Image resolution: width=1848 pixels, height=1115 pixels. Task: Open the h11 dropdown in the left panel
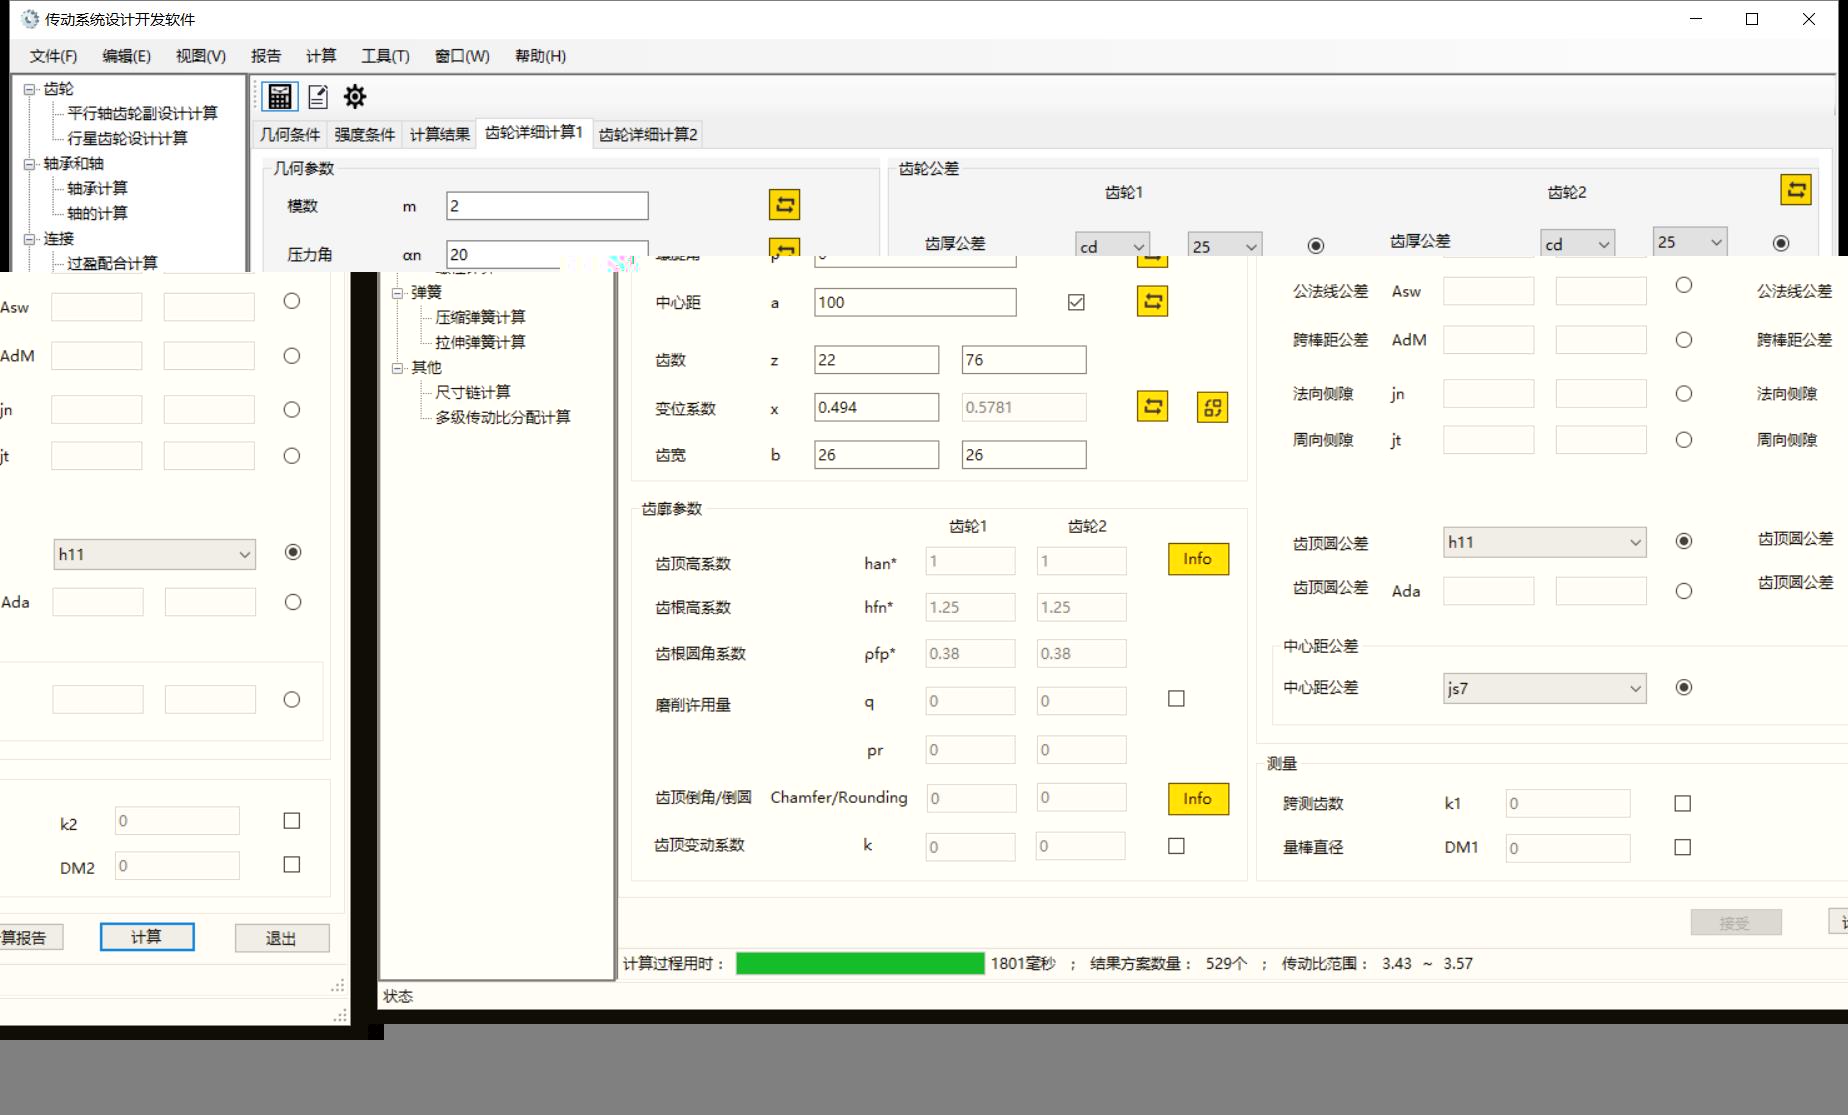click(155, 554)
